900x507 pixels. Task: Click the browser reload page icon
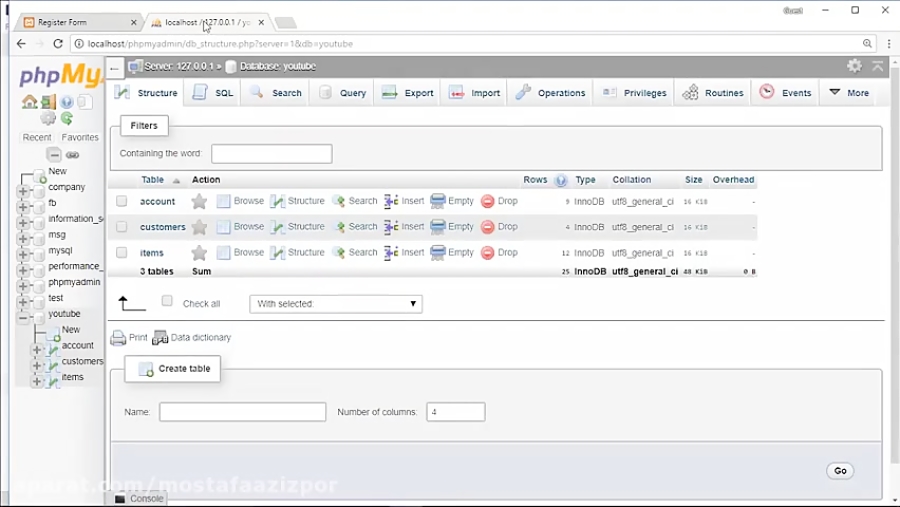(x=58, y=44)
